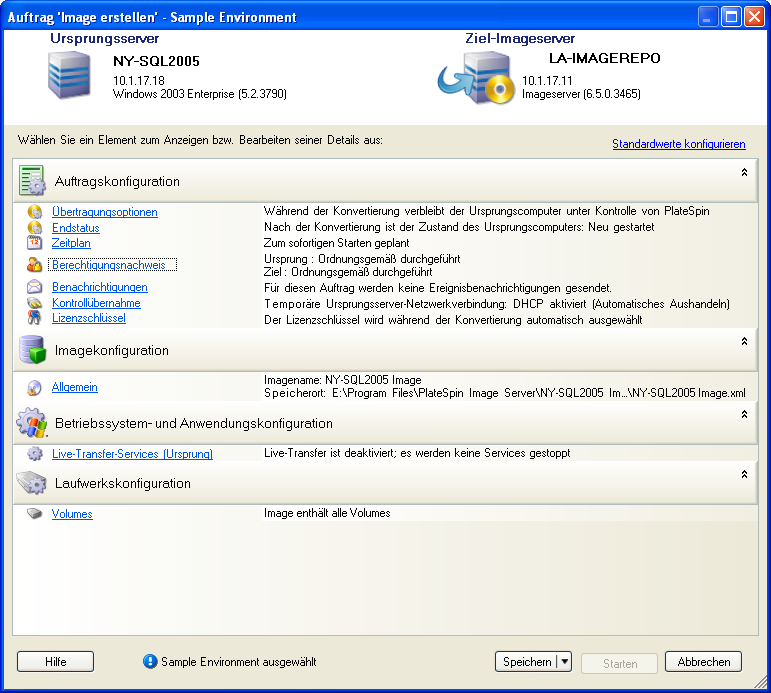This screenshot has width=771, height=693.
Task: Click the user icon beside Berechtigungsnachweis
Action: pyautogui.click(x=34, y=265)
